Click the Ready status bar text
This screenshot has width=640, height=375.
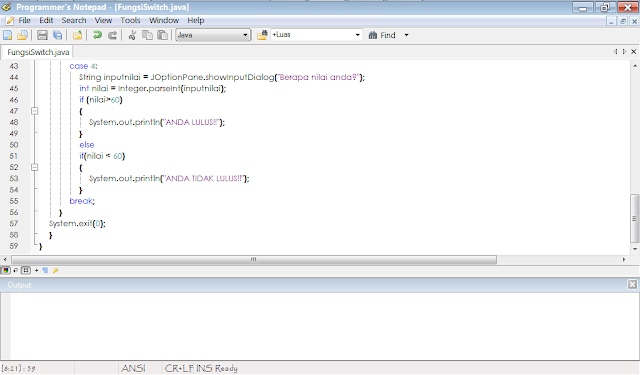pos(226,368)
